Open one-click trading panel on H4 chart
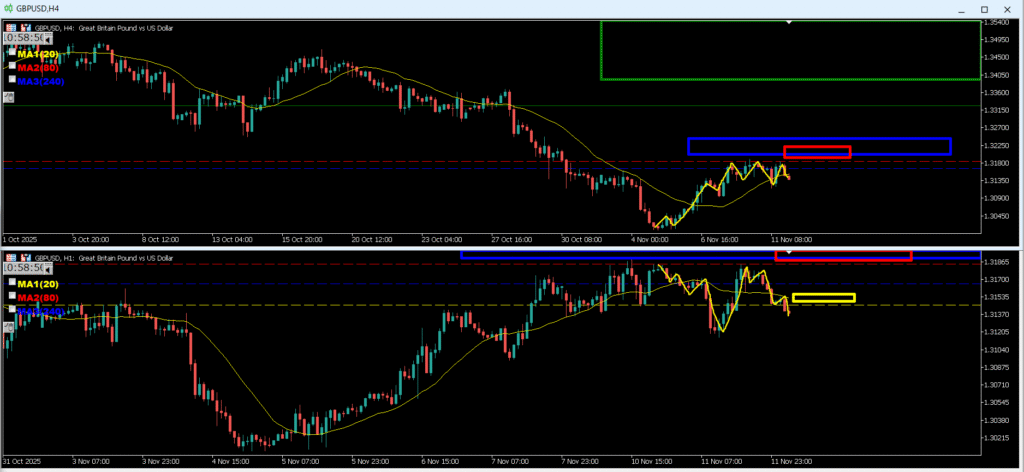Viewport: 1024px width, 472px height. (x=10, y=28)
